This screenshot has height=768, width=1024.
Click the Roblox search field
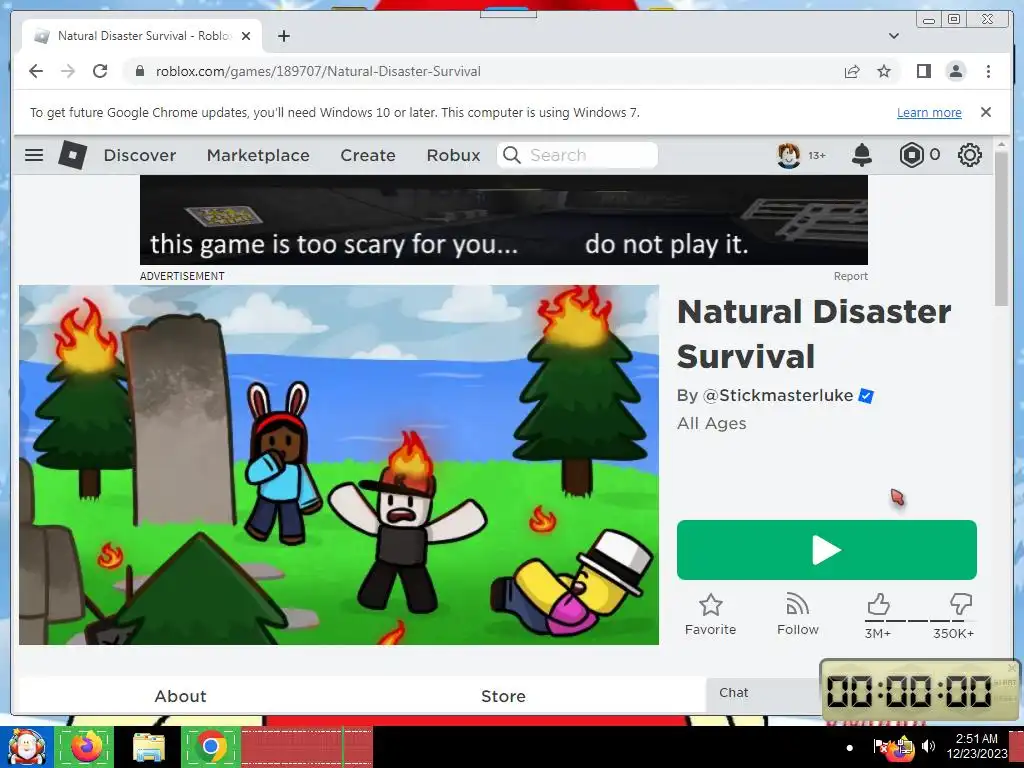(x=577, y=155)
